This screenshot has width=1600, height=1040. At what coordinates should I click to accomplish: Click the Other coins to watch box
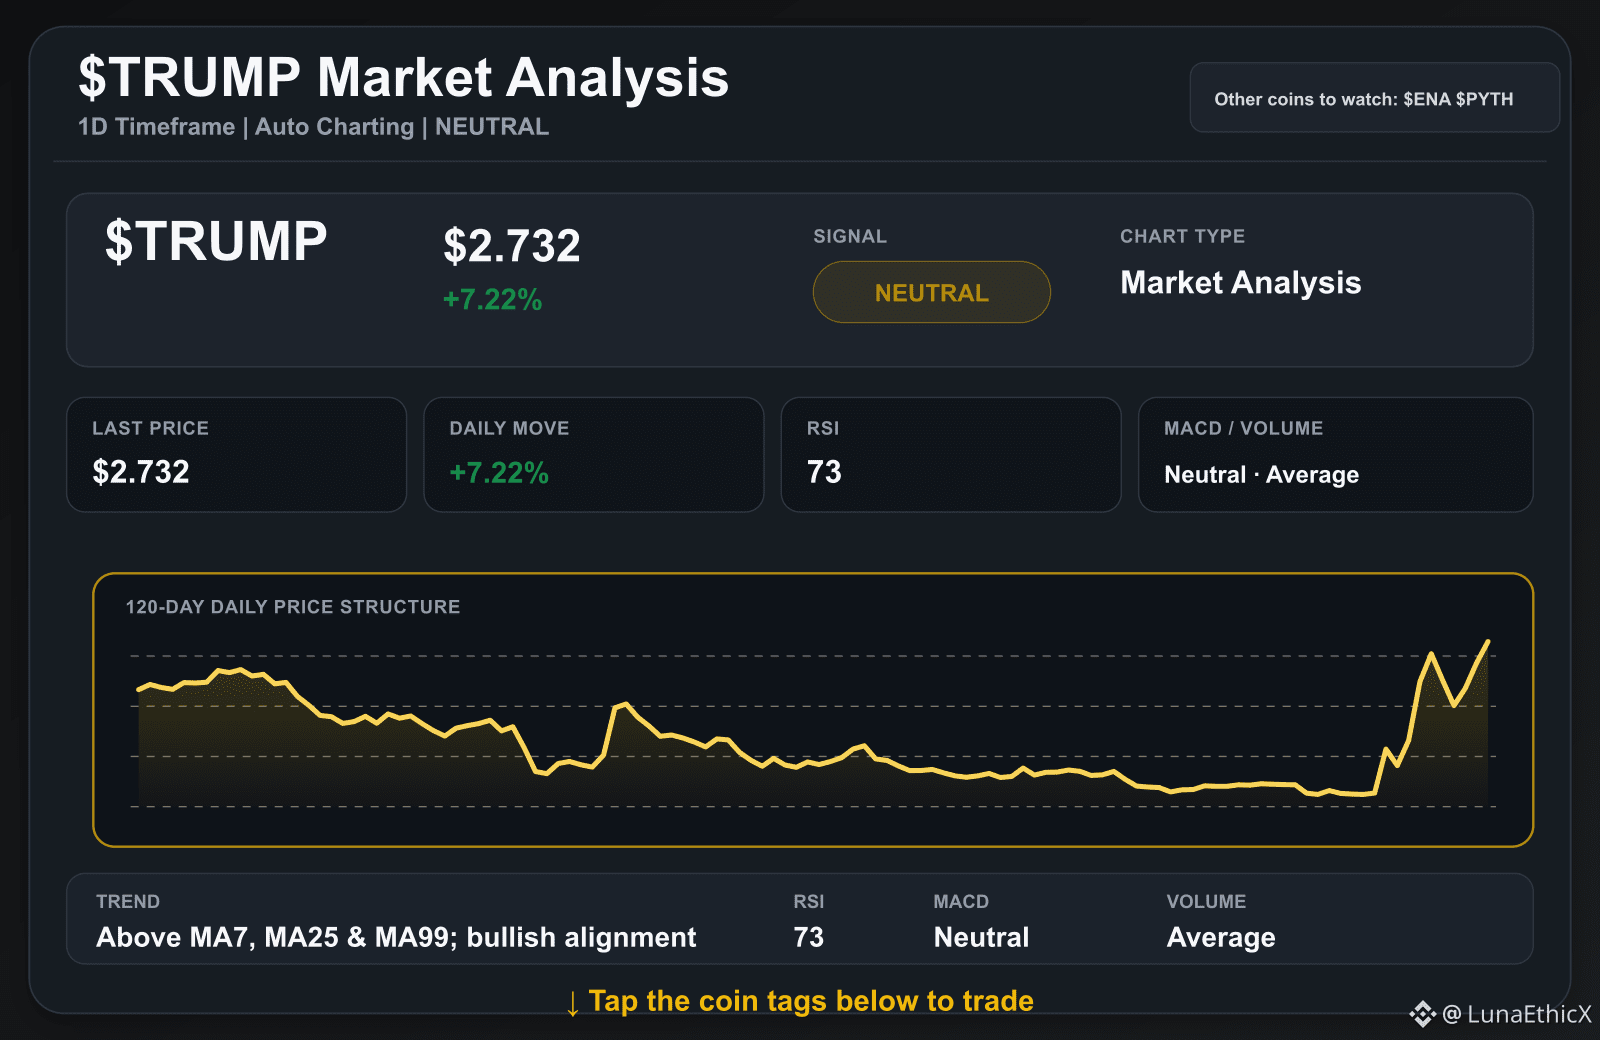pyautogui.click(x=1374, y=98)
